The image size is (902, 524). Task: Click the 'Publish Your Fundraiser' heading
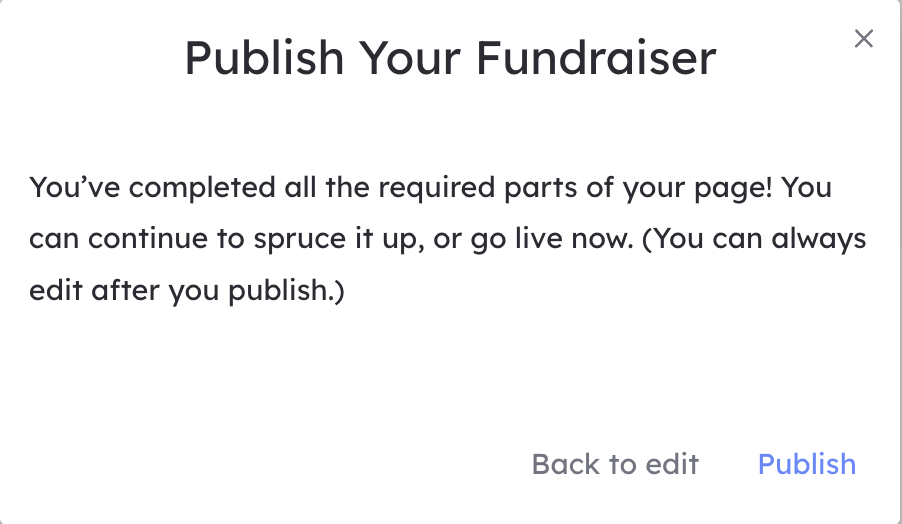pos(450,58)
